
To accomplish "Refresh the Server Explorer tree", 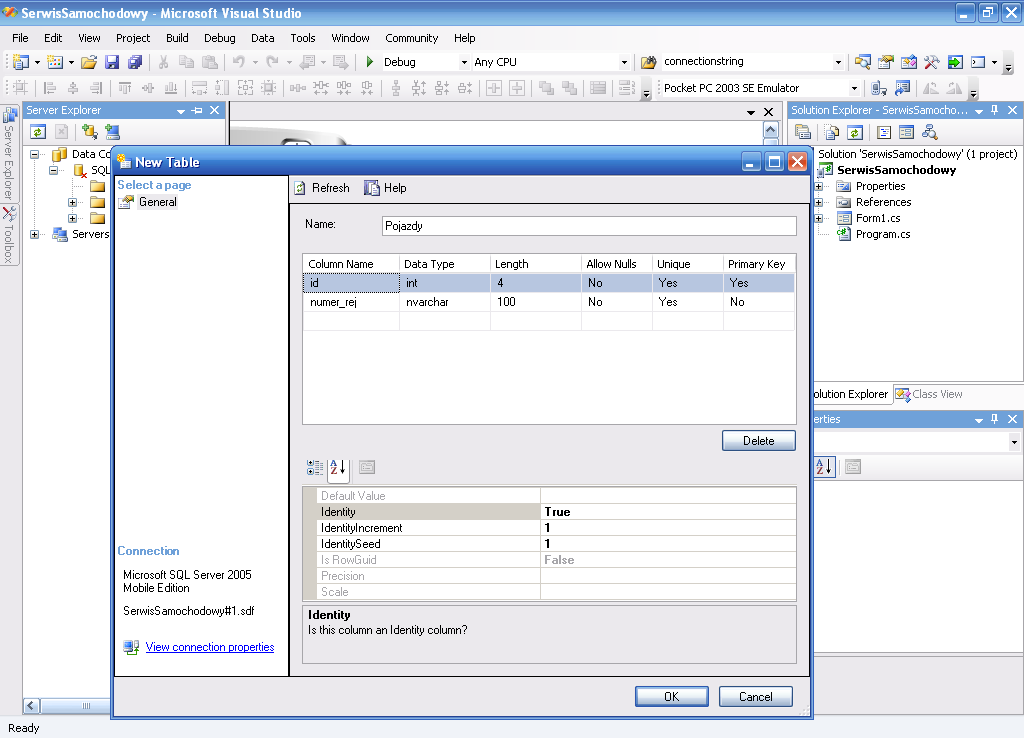I will click(x=38, y=132).
